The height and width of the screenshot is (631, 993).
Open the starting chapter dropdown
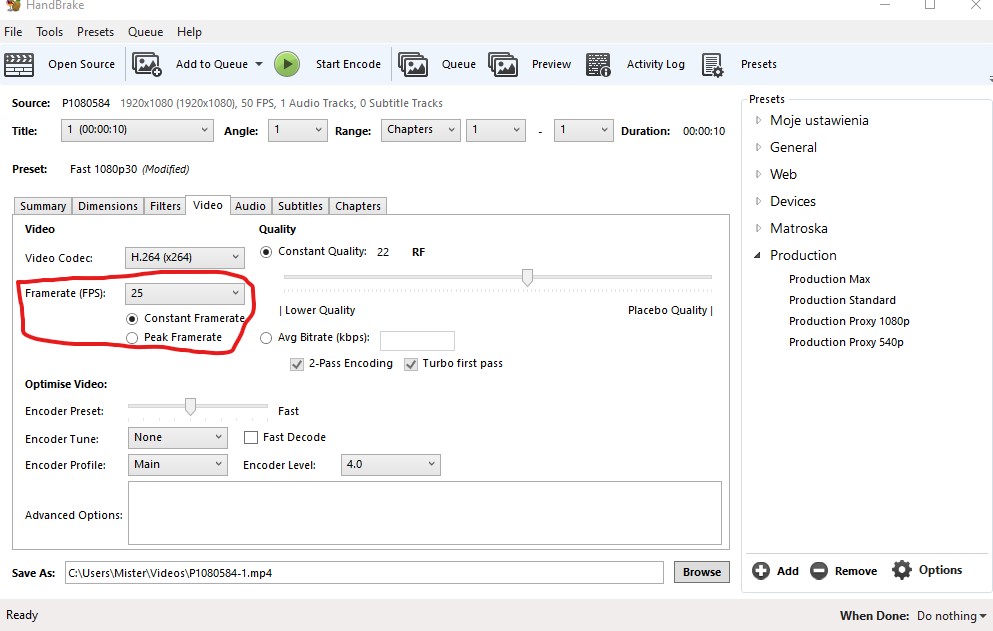495,130
